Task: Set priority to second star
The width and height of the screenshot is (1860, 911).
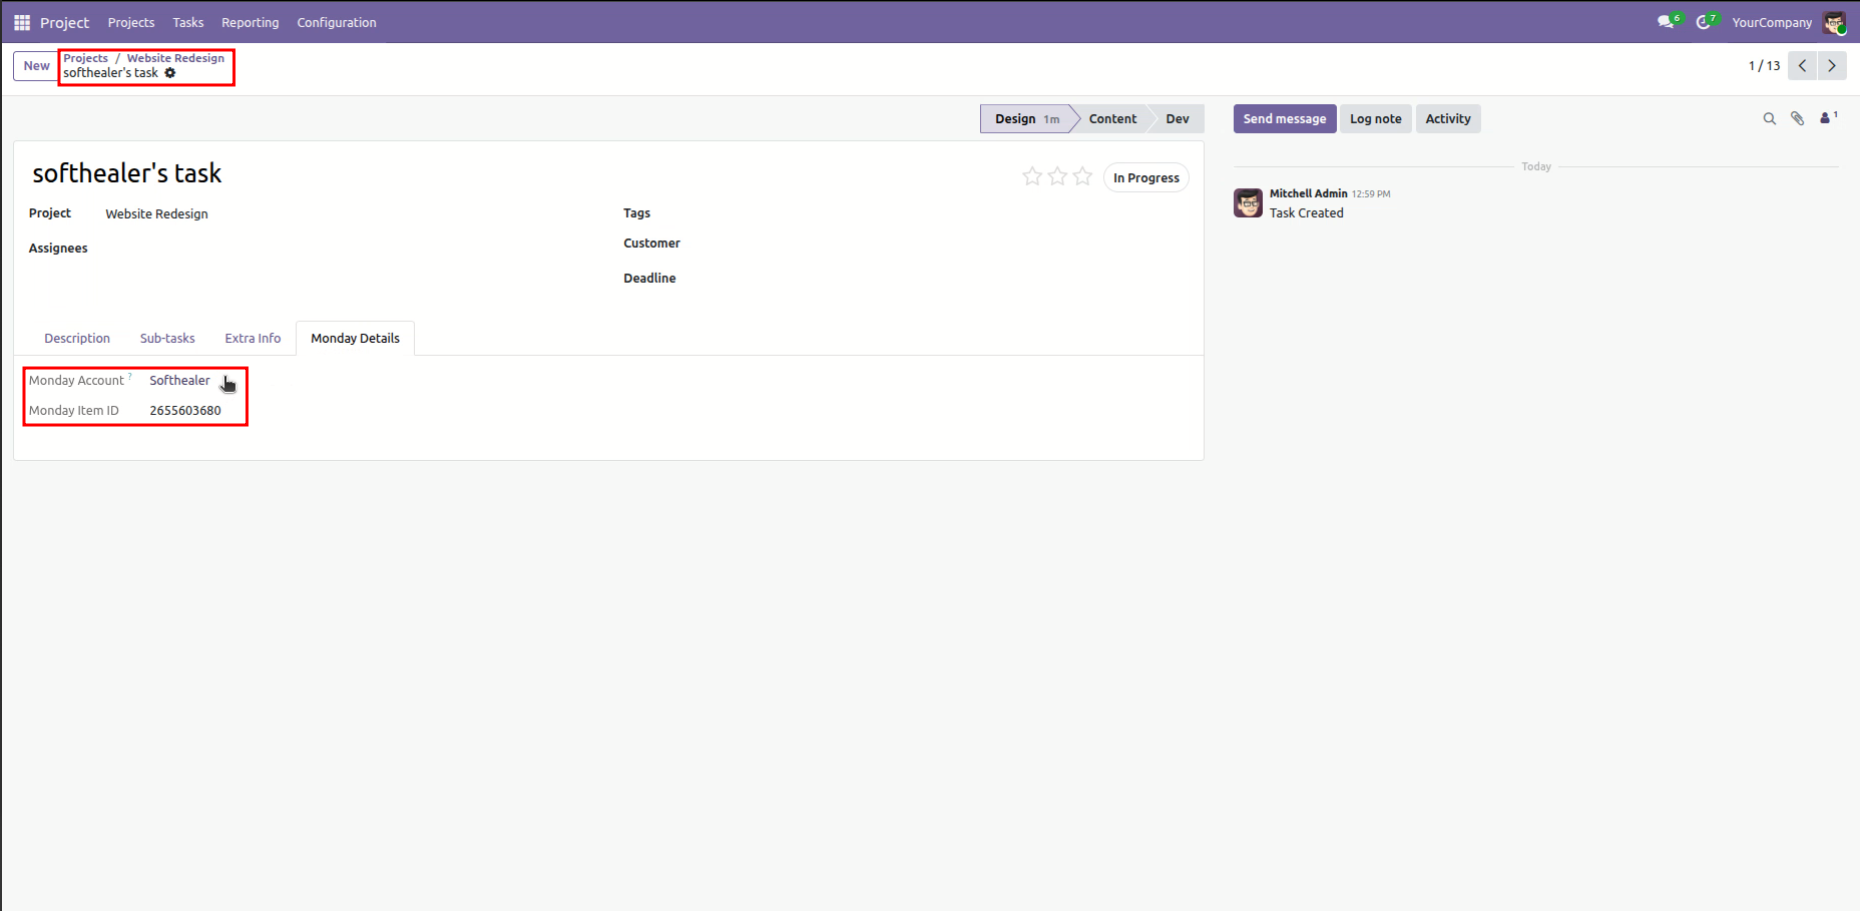Action: (x=1057, y=177)
